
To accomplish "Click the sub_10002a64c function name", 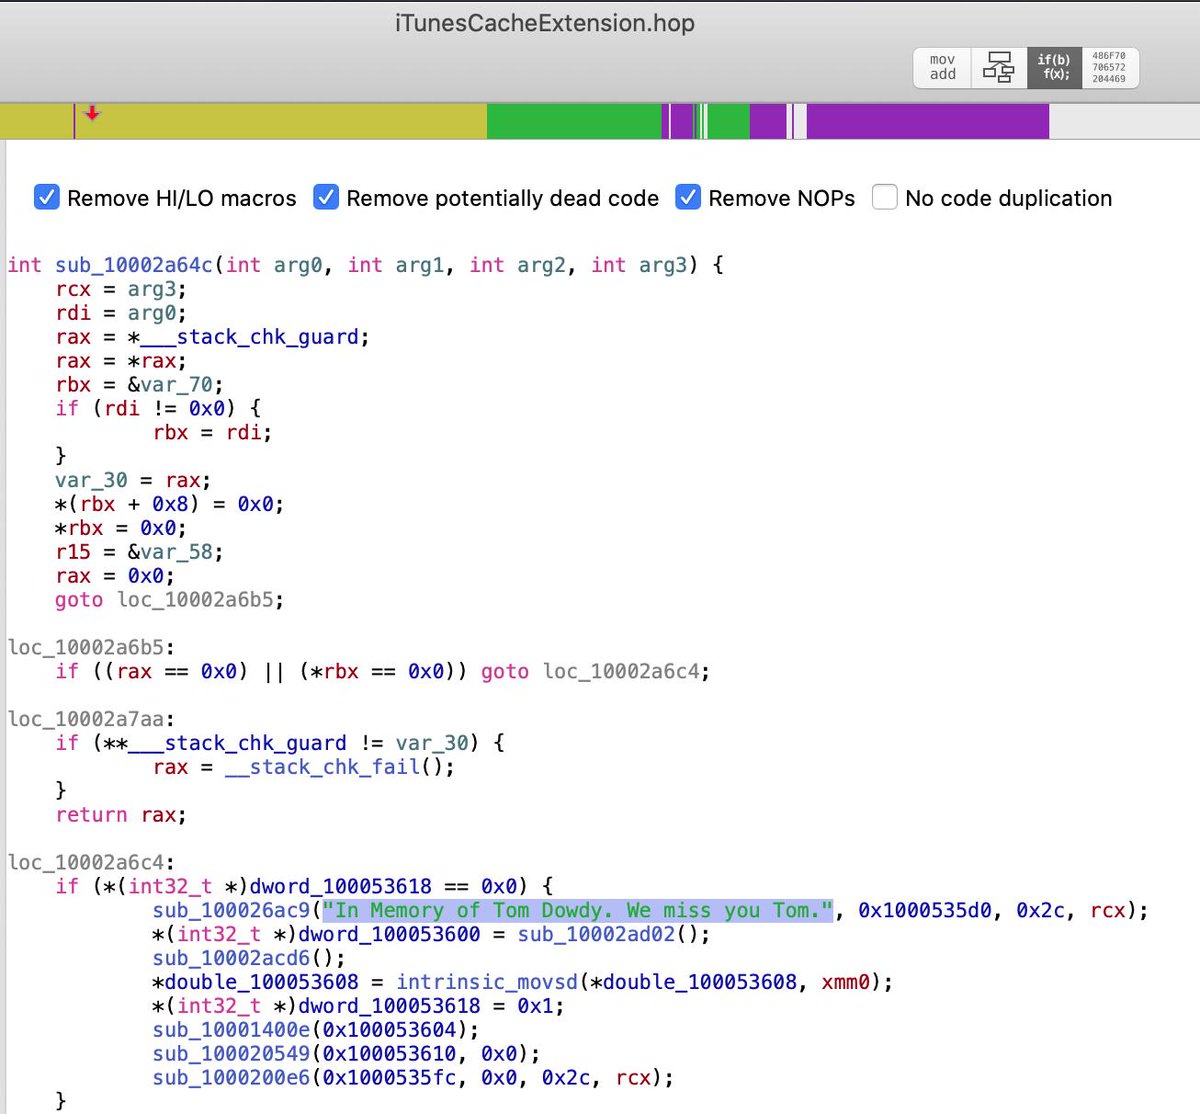I will [x=134, y=265].
